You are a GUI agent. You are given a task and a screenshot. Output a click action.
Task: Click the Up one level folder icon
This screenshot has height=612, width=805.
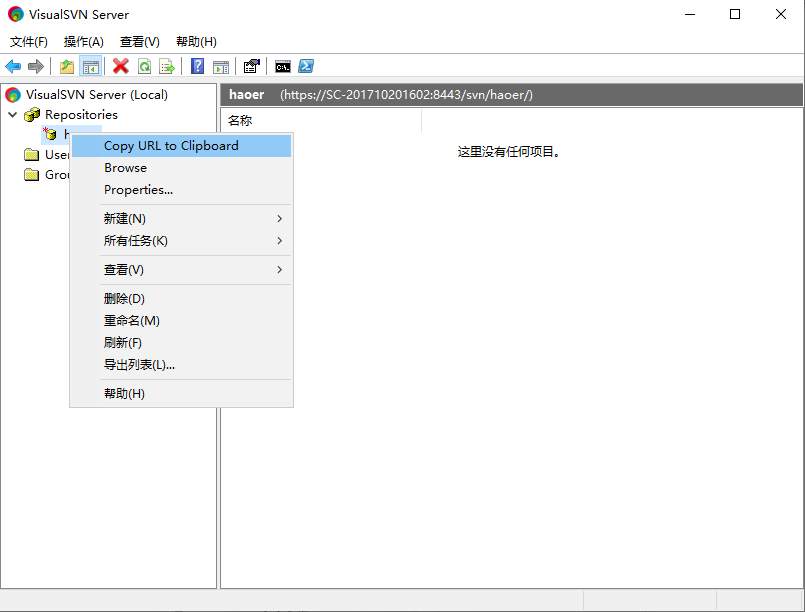[x=67, y=66]
